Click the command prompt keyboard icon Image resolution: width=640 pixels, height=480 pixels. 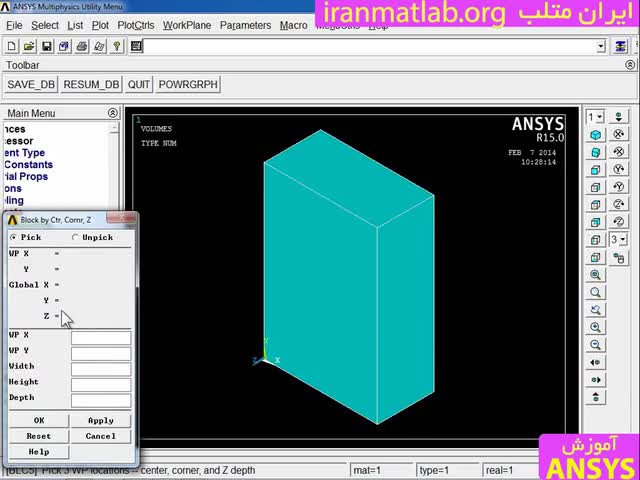click(x=136, y=46)
